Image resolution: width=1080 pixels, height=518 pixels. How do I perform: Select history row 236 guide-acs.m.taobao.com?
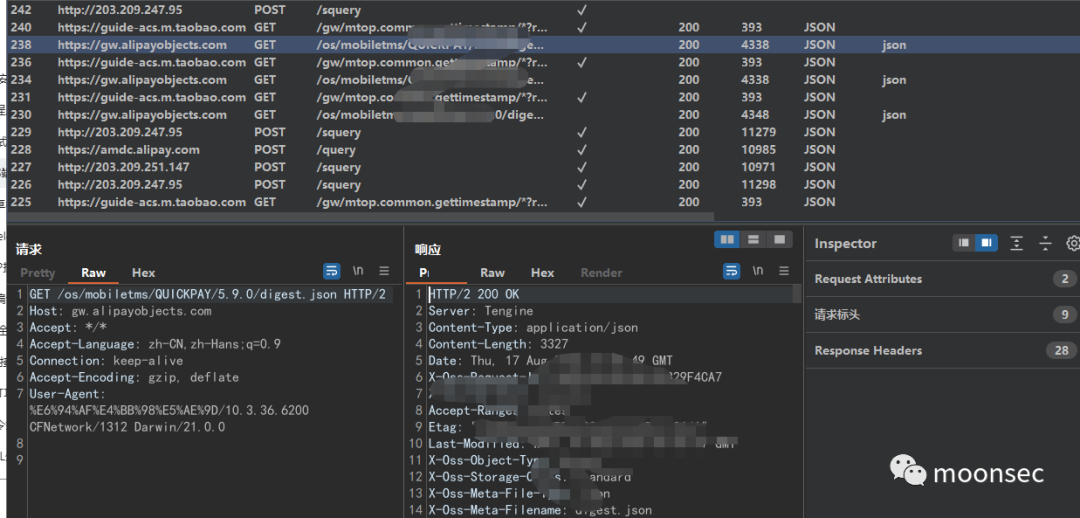[543, 62]
